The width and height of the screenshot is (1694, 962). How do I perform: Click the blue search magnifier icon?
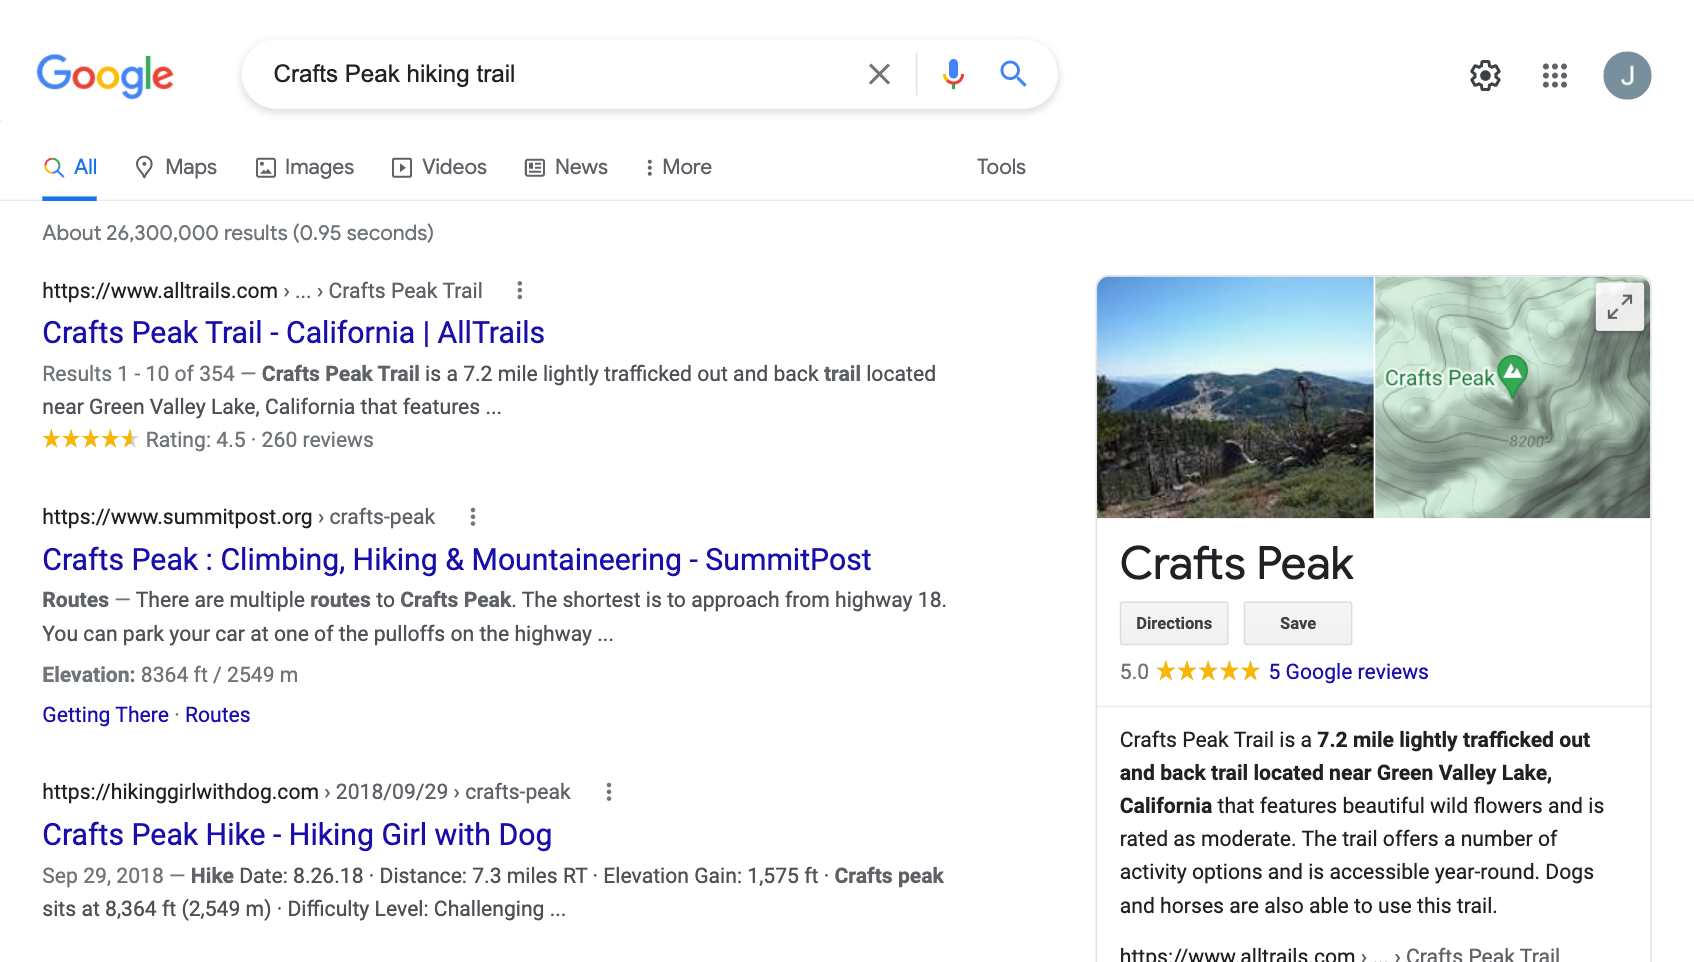tap(1013, 73)
